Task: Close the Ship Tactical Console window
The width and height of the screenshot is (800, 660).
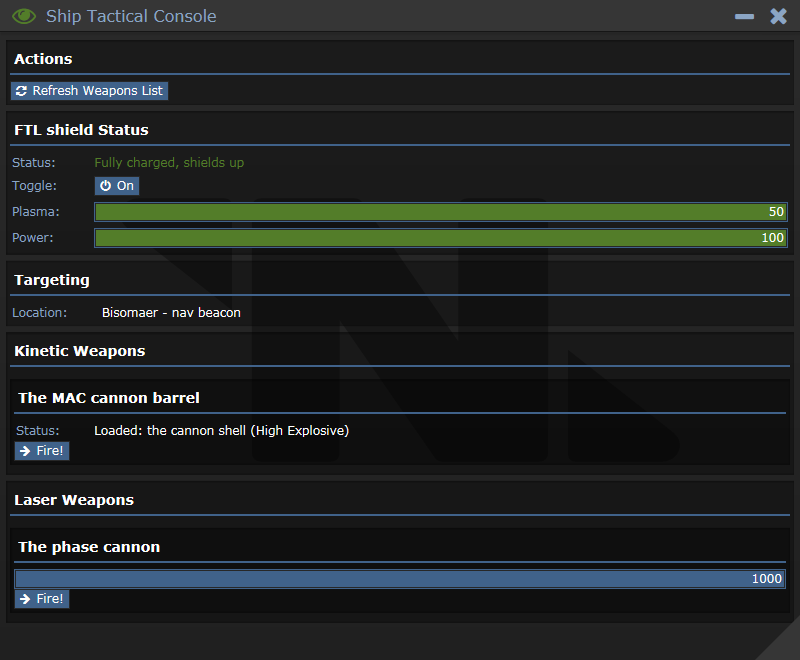Action: (x=779, y=16)
